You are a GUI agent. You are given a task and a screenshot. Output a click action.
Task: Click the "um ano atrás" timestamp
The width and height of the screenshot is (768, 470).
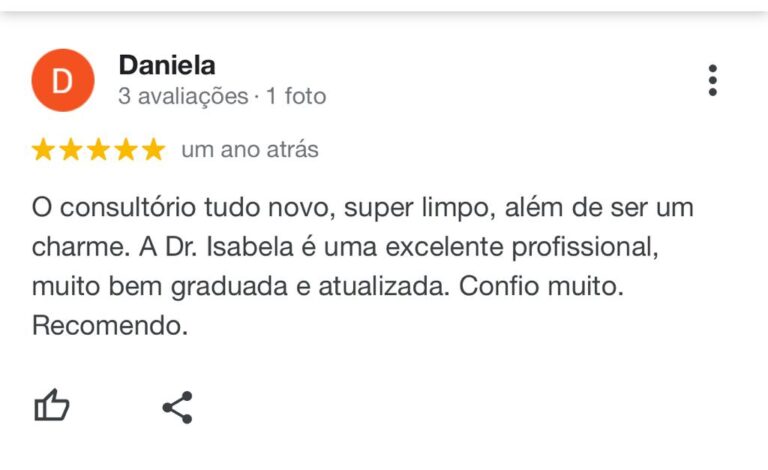pyautogui.click(x=249, y=150)
